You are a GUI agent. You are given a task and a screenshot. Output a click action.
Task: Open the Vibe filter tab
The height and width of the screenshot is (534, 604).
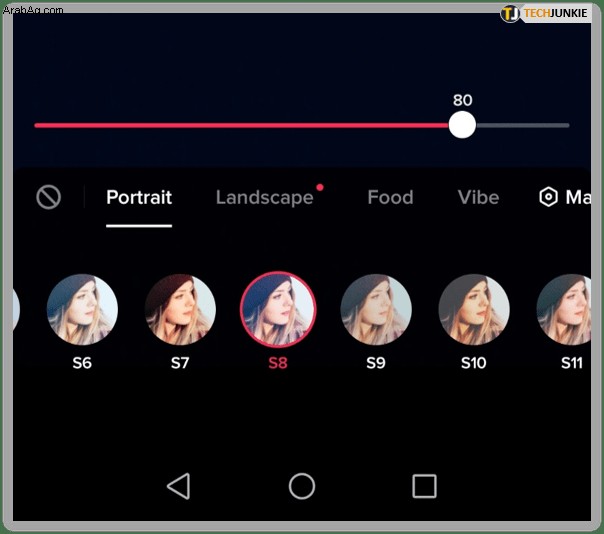tap(478, 197)
